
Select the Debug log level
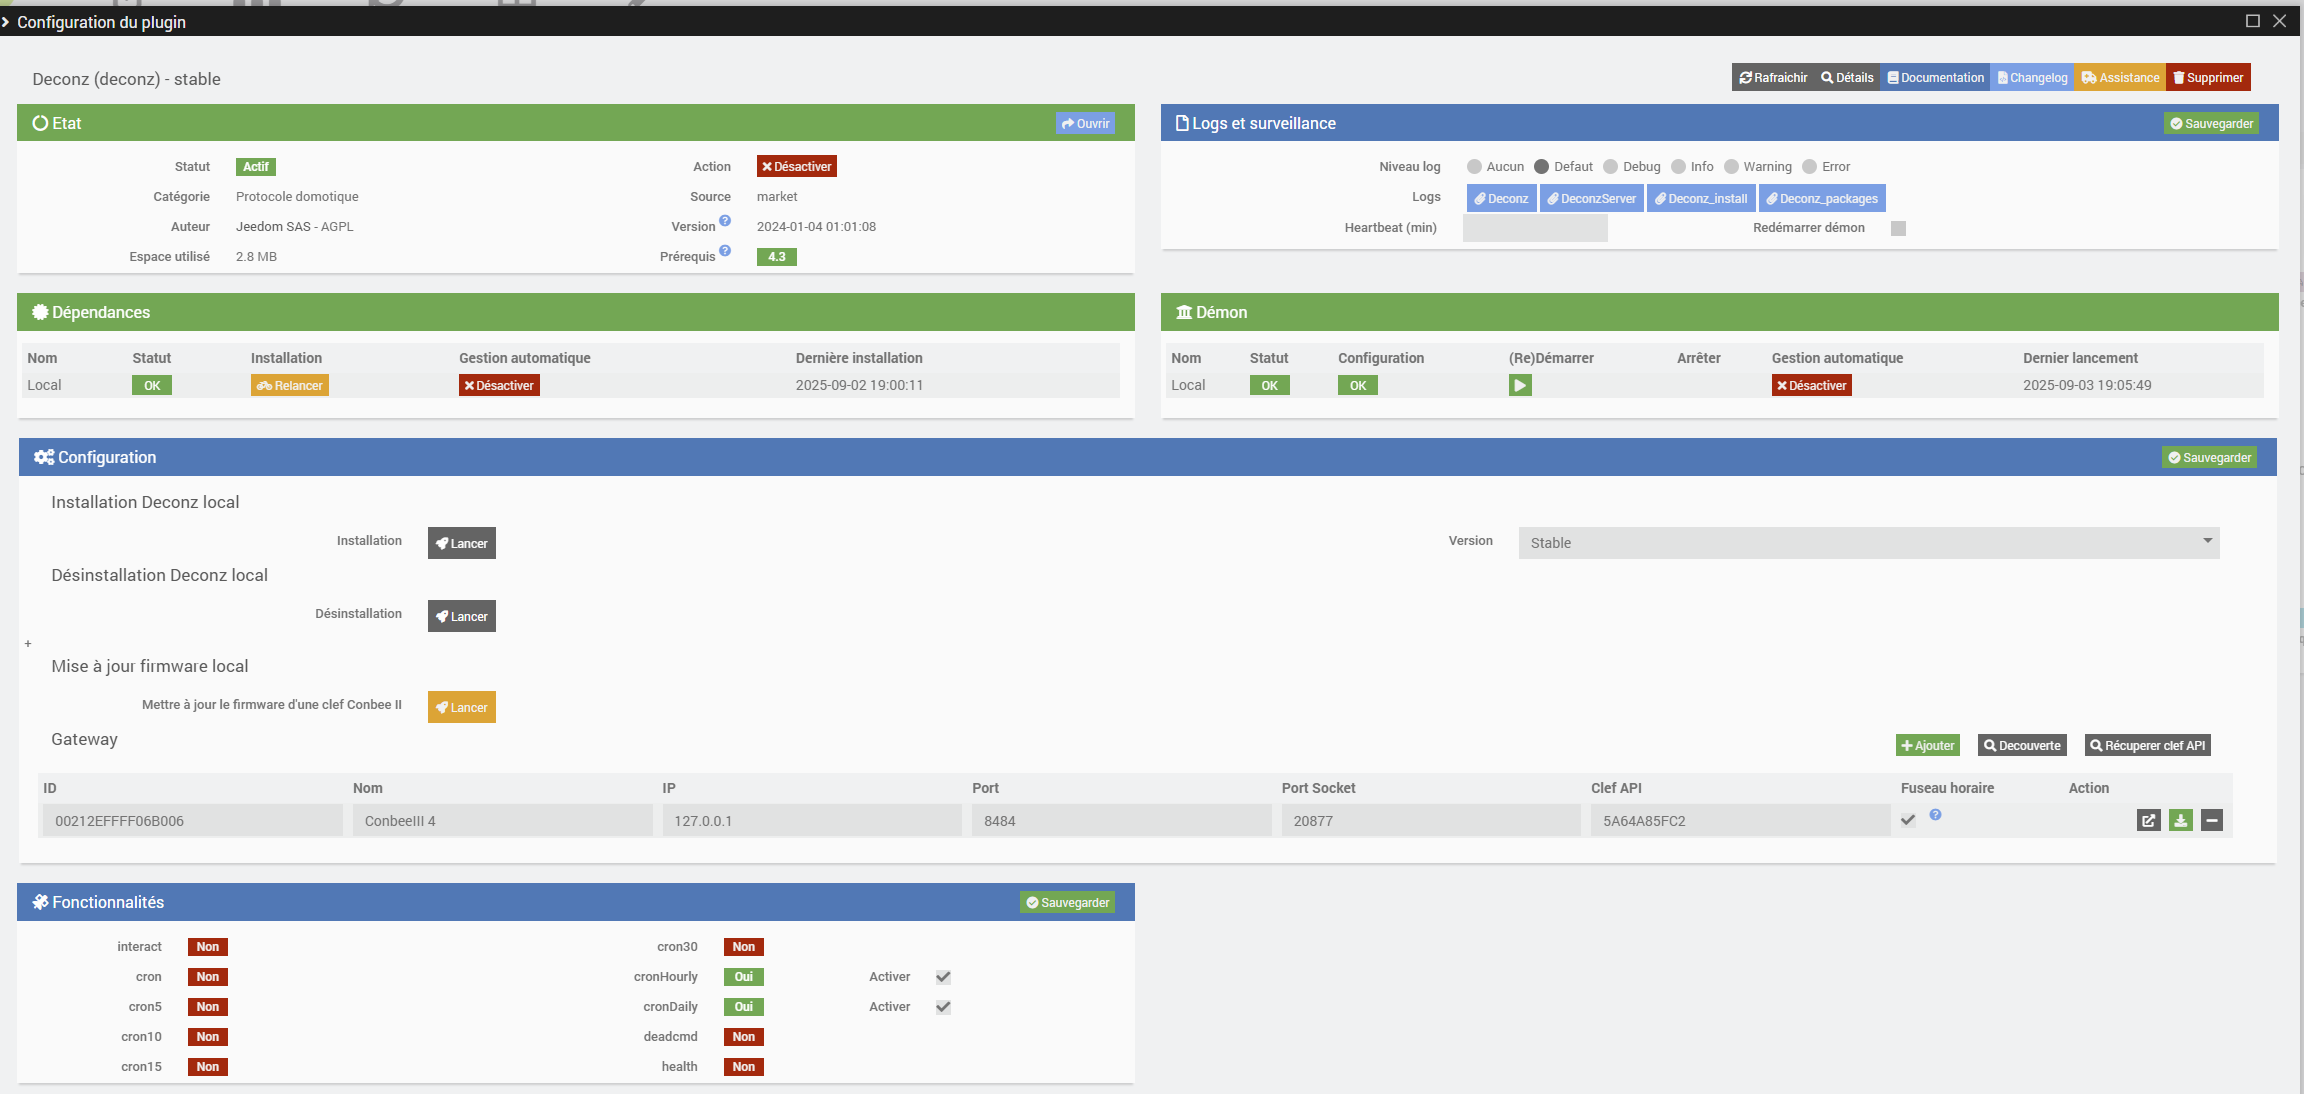pos(1610,167)
